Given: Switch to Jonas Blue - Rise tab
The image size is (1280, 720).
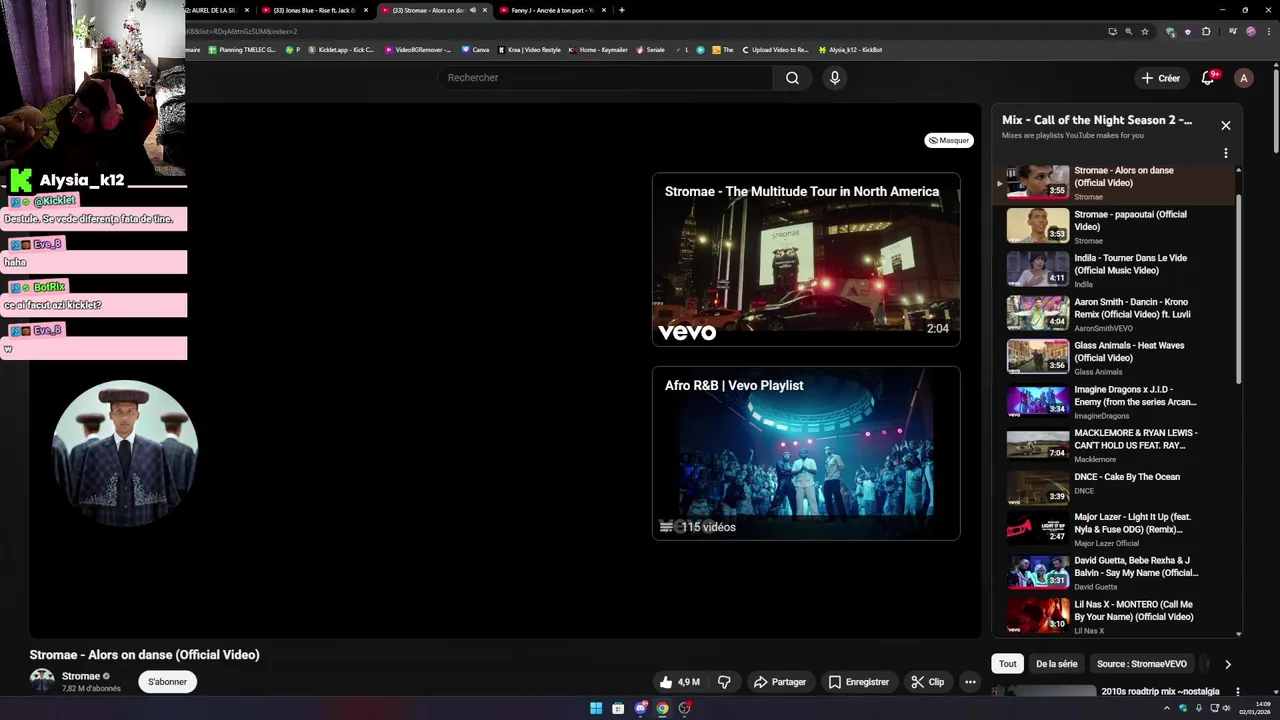Looking at the screenshot, I should 315,10.
